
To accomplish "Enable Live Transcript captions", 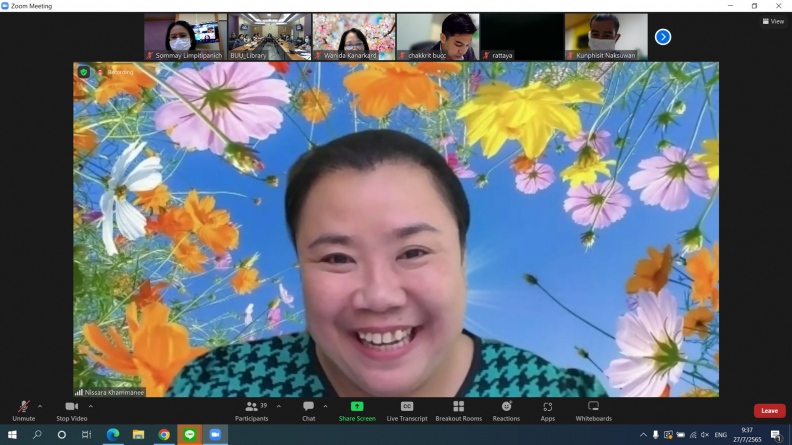I will tap(407, 409).
